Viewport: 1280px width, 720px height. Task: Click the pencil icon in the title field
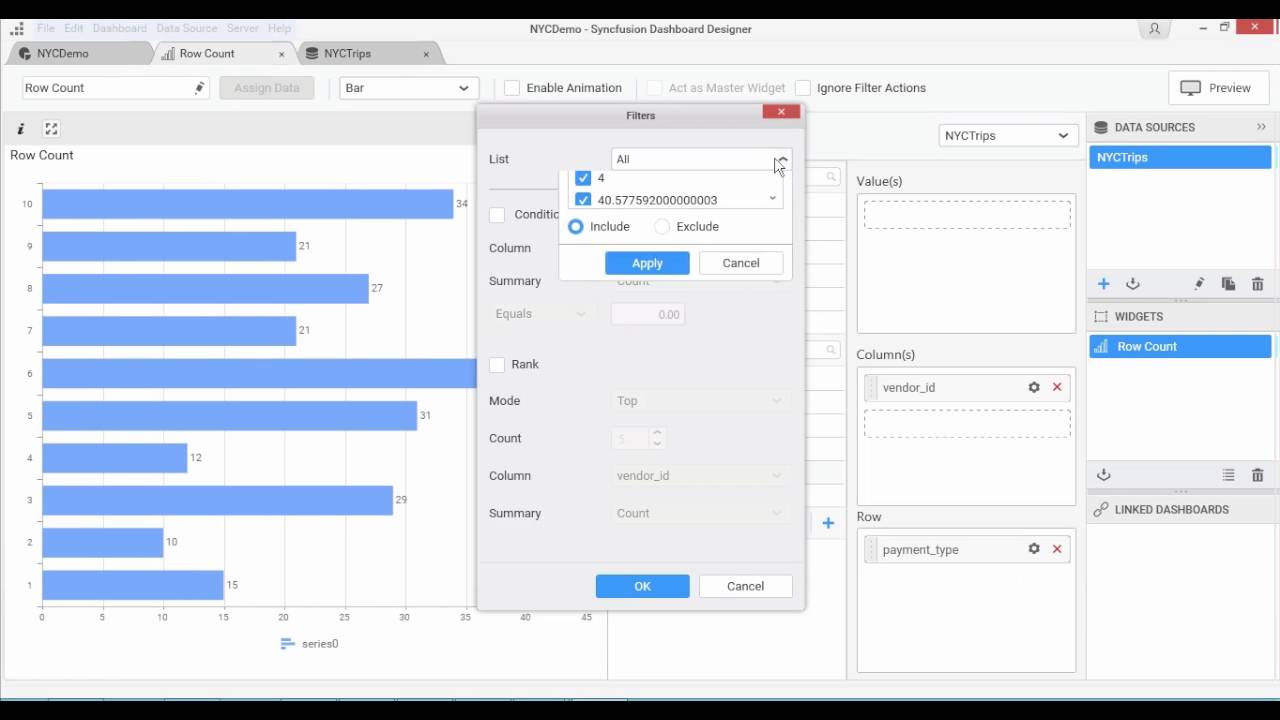(199, 88)
